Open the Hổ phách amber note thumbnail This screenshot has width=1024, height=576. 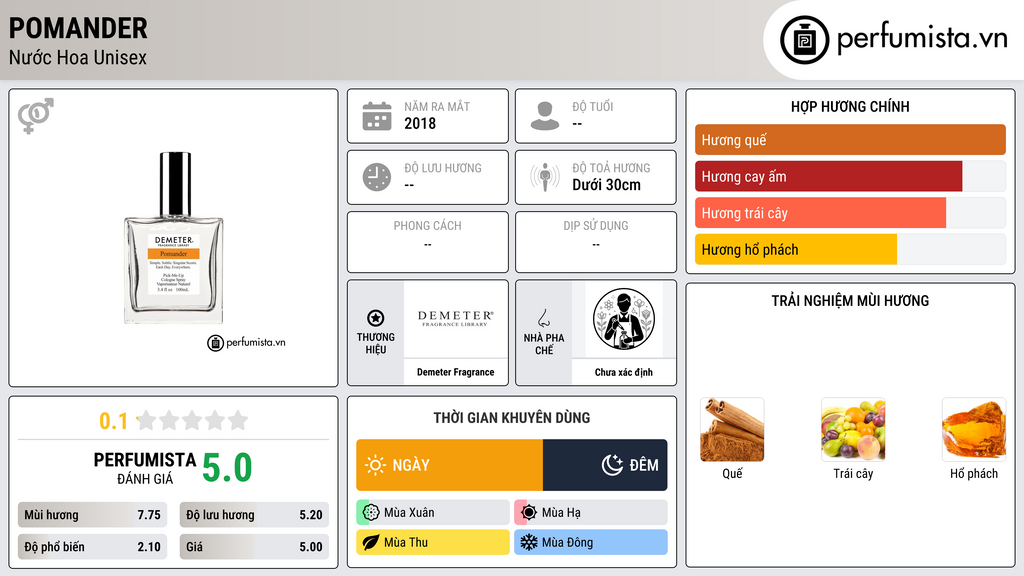pyautogui.click(x=974, y=430)
